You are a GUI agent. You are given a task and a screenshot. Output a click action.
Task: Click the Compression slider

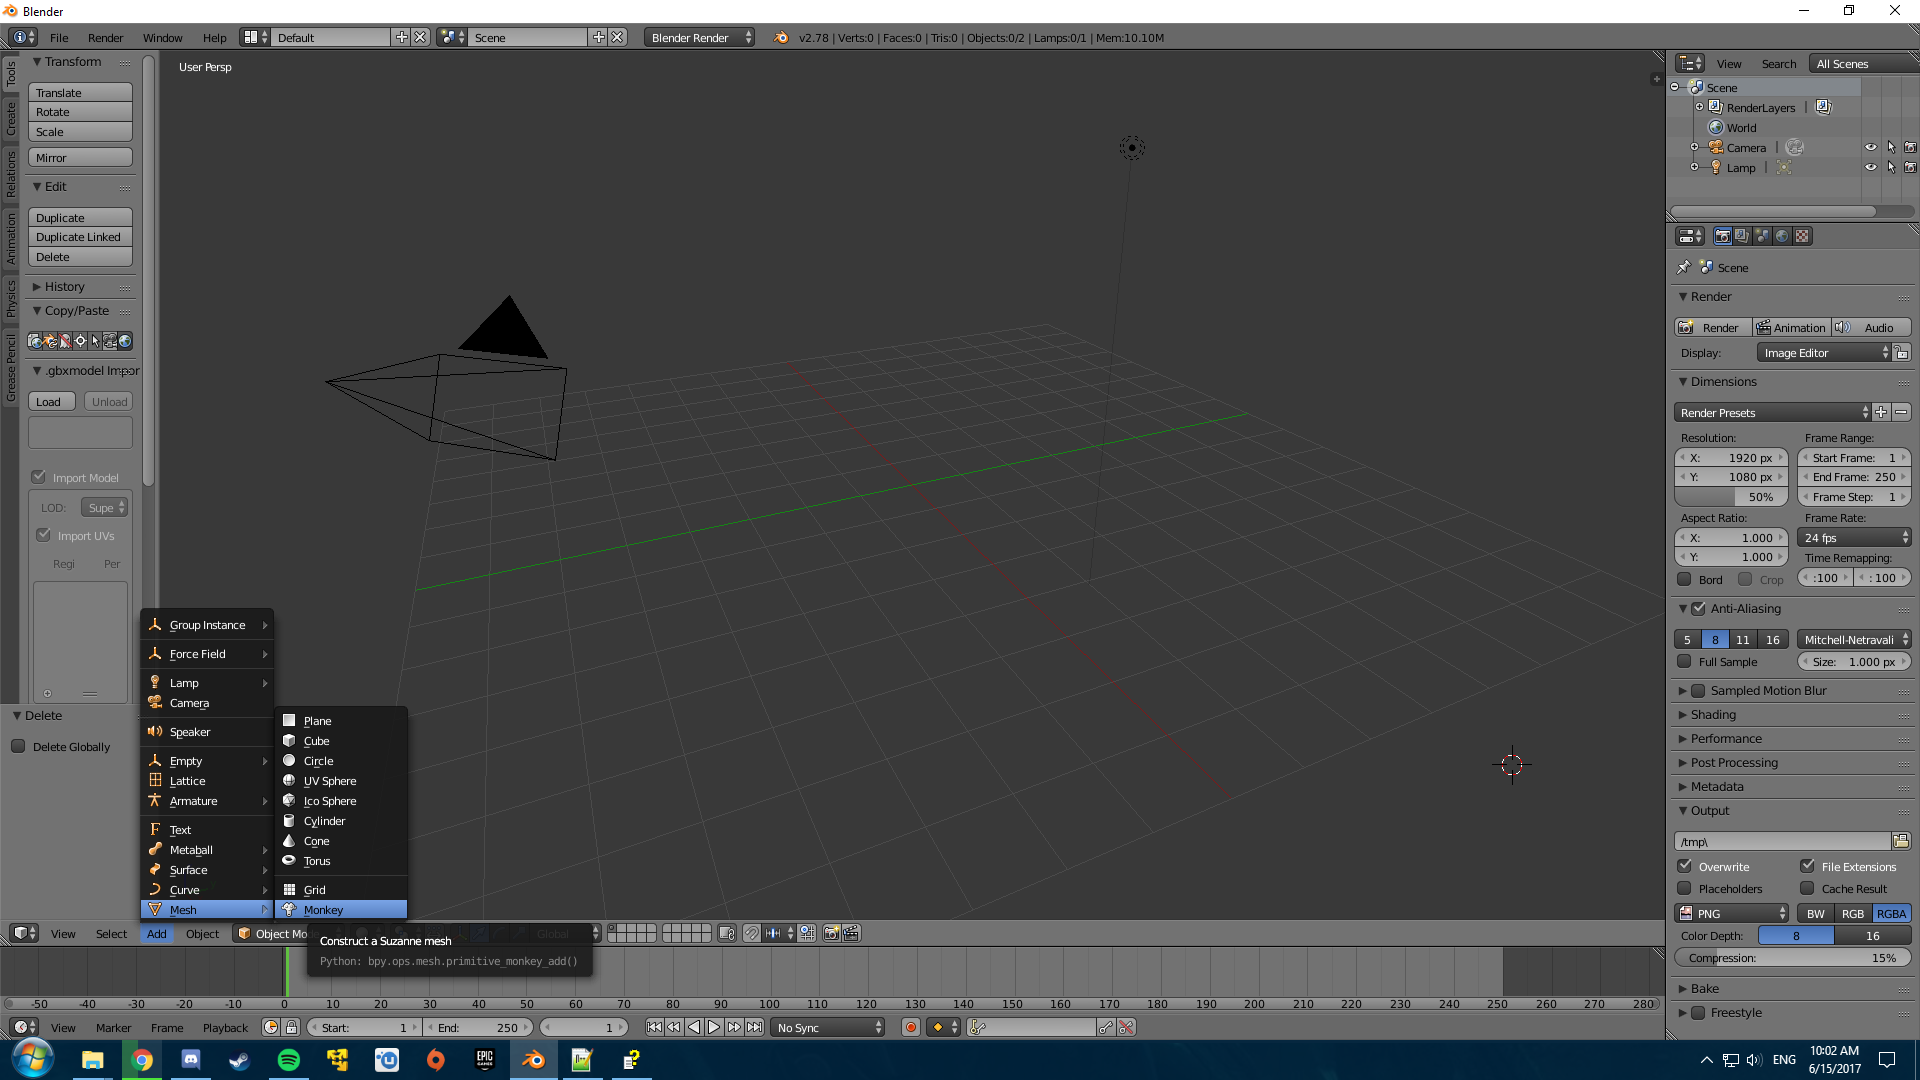(x=1792, y=958)
